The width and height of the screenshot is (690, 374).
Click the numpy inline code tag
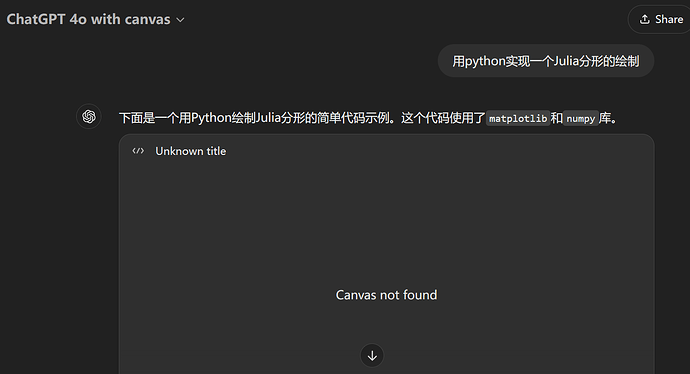point(581,118)
